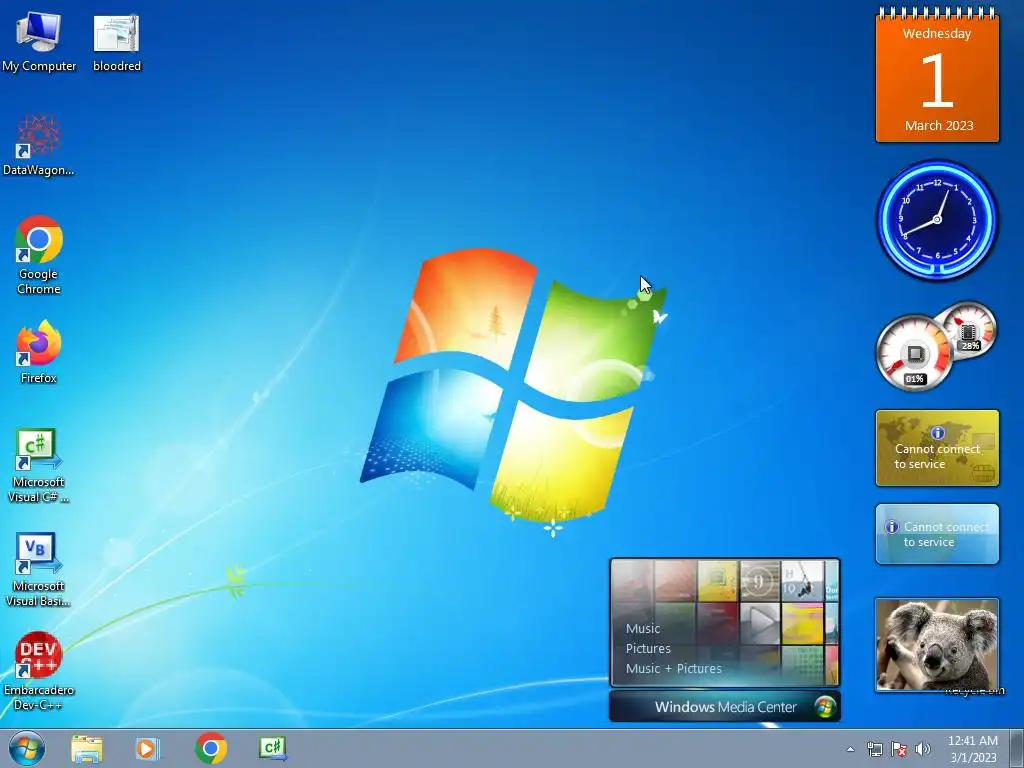Image resolution: width=1024 pixels, height=768 pixels.
Task: Open the bloodred folder icon
Action: pyautogui.click(x=116, y=40)
